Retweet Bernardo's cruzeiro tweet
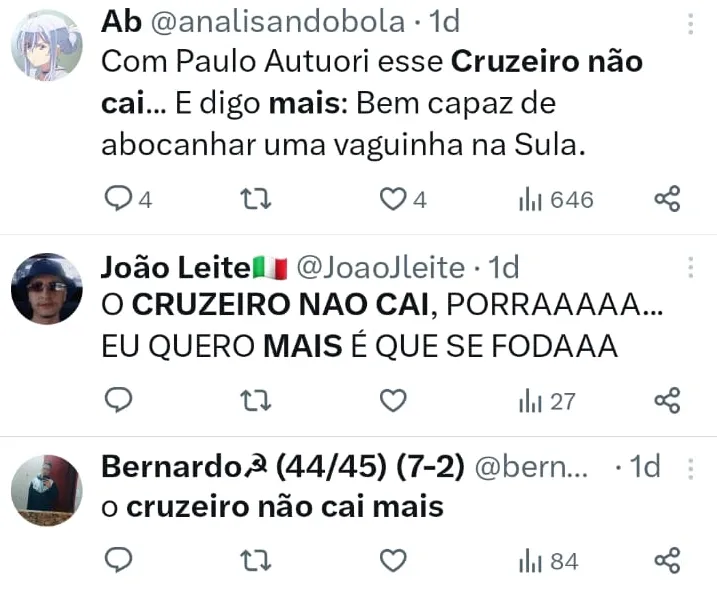 [256, 561]
